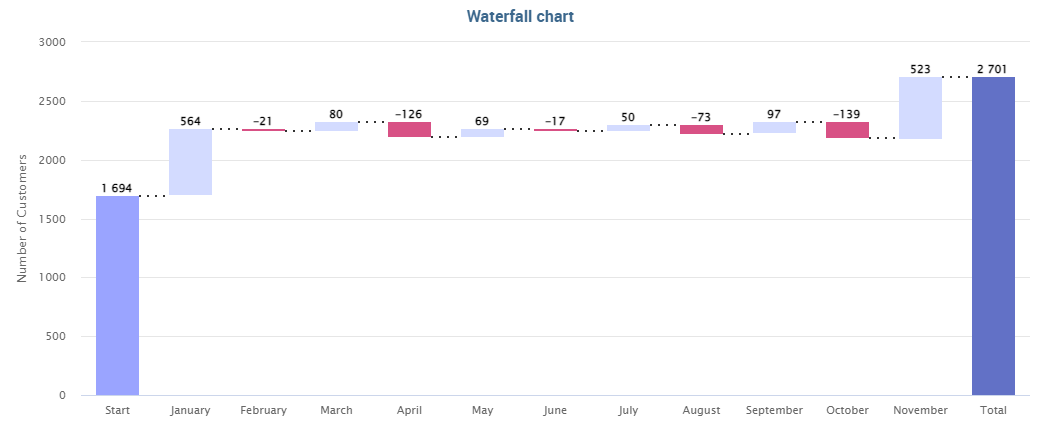The height and width of the screenshot is (448, 1041).
Task: Click the 3000 y-axis tick label
Action: click(x=54, y=42)
